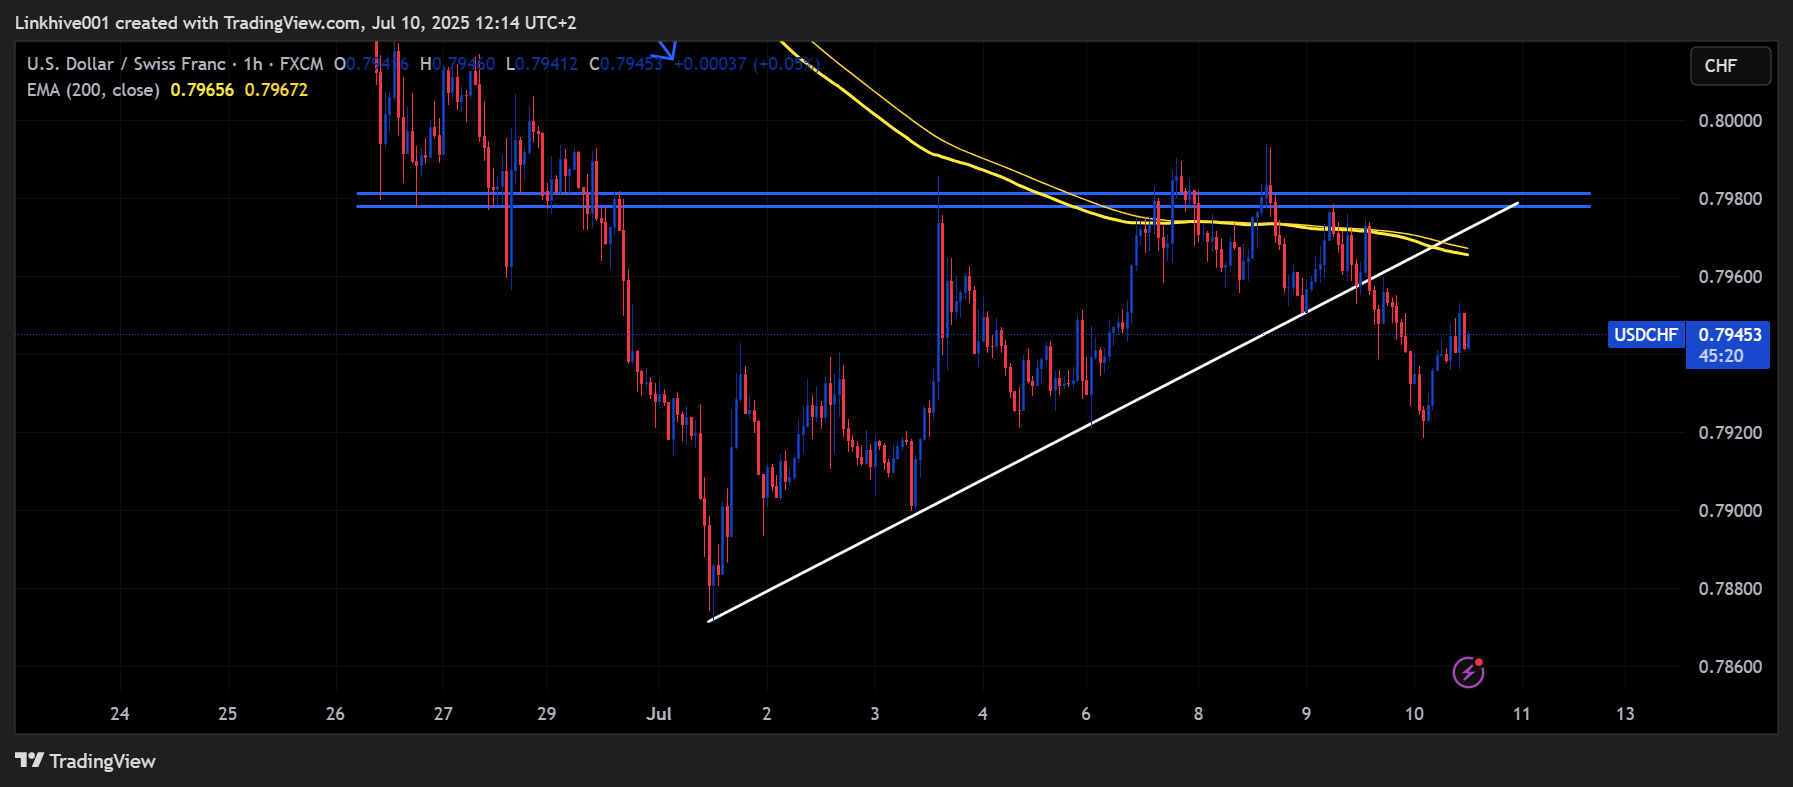Click the 0.78600 price axis label
The width and height of the screenshot is (1793, 787).
pyautogui.click(x=1730, y=667)
